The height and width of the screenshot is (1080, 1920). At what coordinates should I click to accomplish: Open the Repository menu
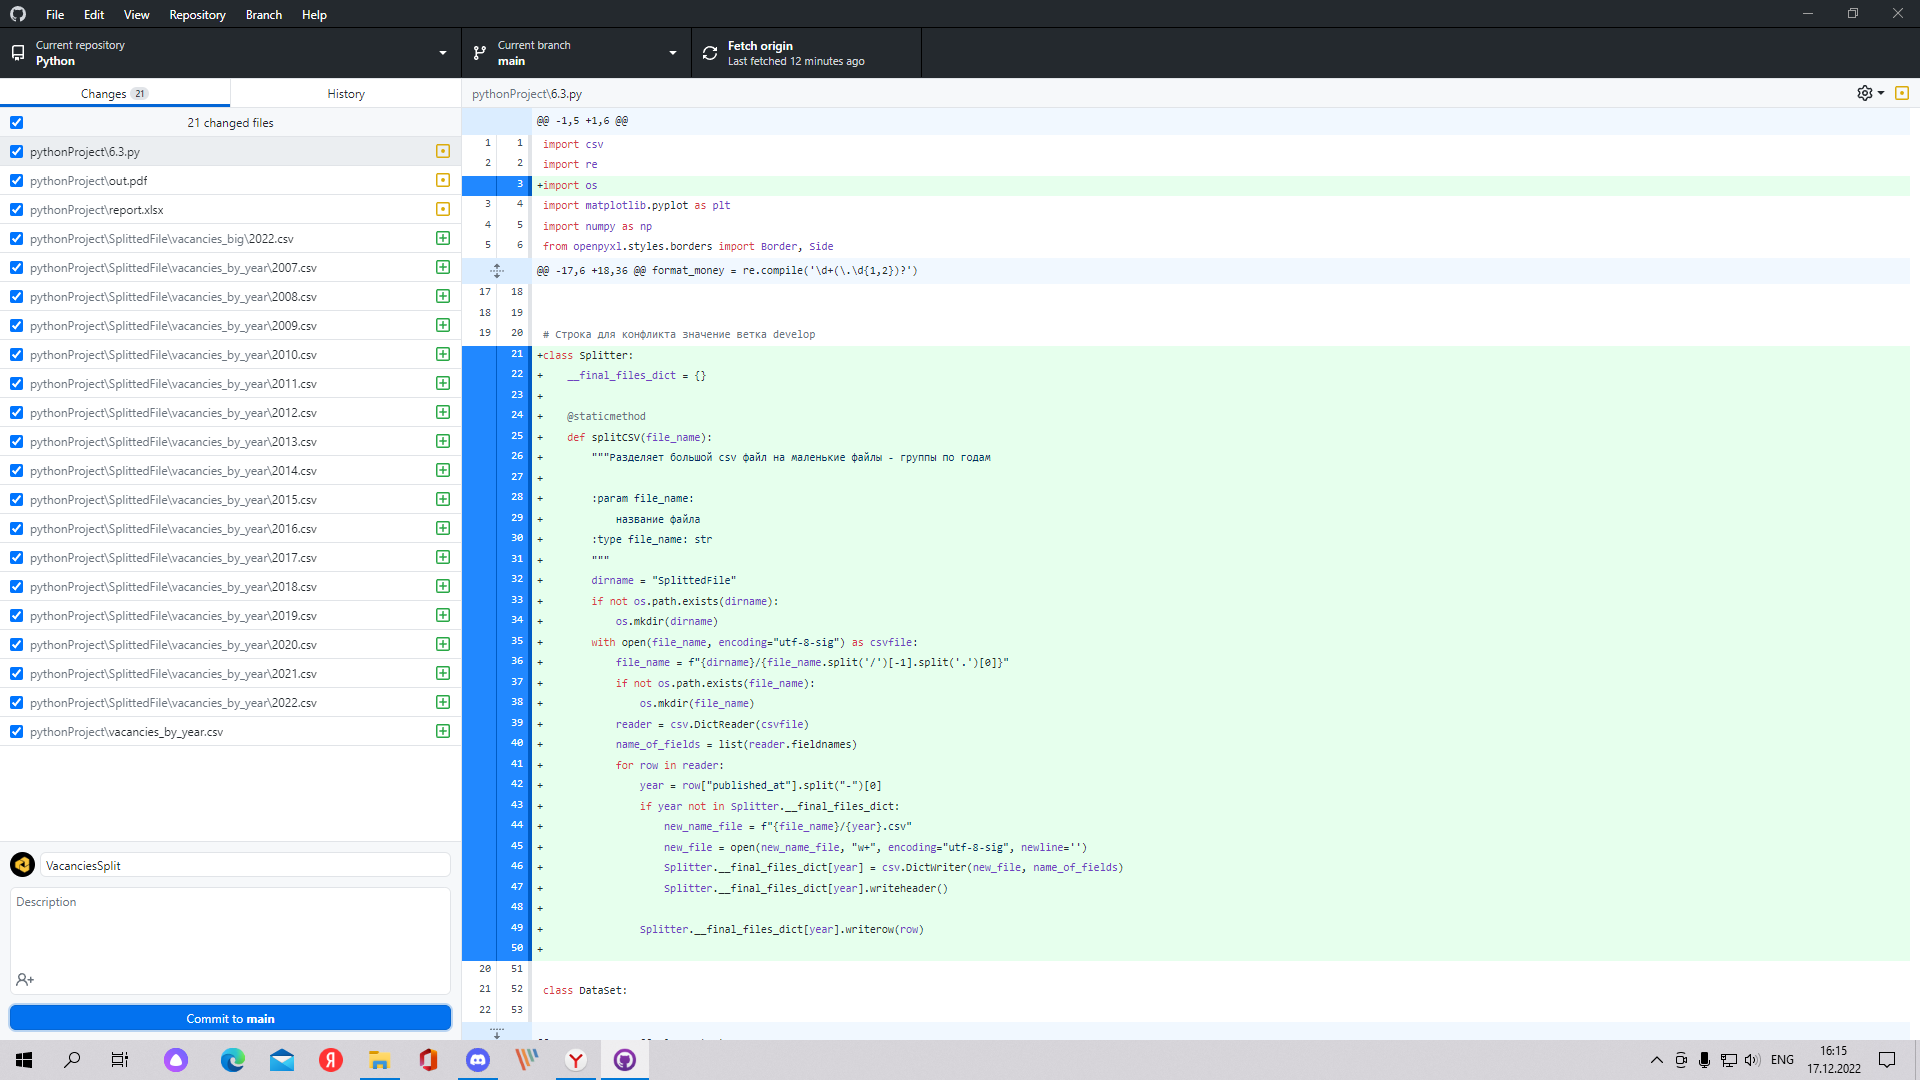click(x=197, y=14)
